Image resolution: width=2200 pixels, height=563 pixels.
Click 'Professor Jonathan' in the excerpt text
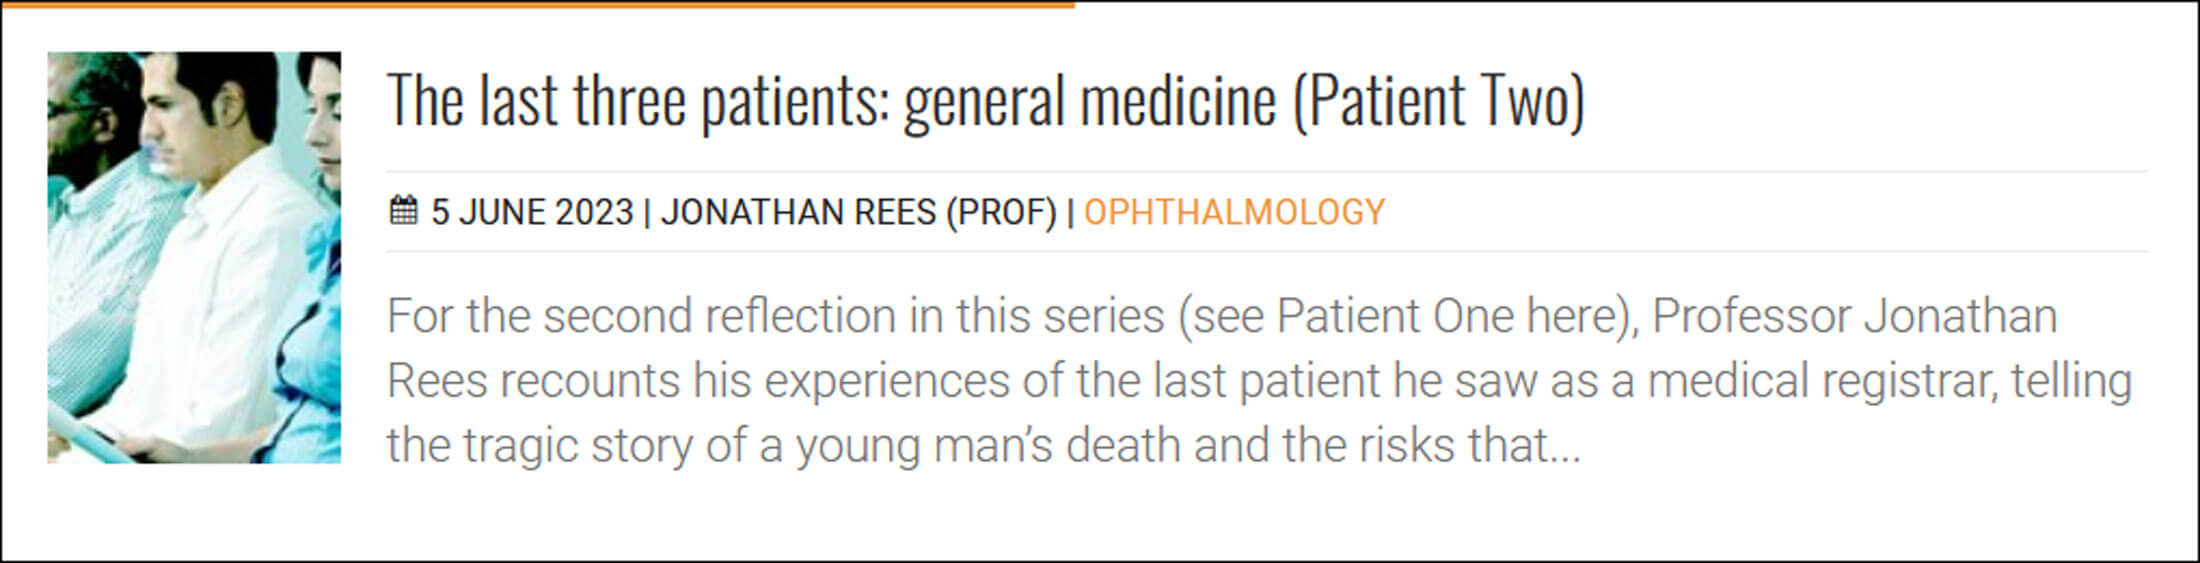pyautogui.click(x=1854, y=317)
